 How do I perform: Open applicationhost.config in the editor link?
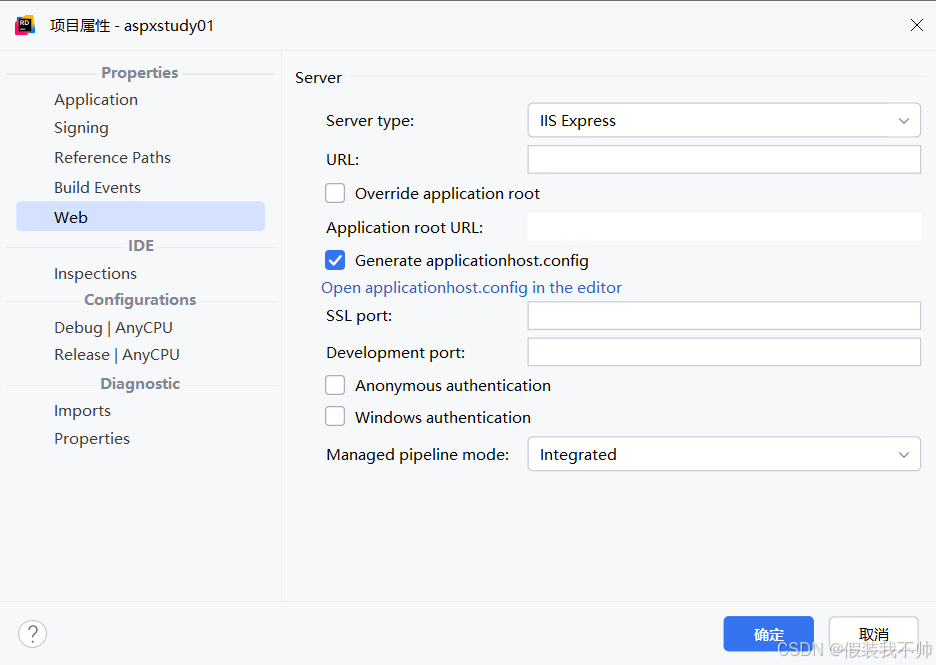tap(471, 288)
